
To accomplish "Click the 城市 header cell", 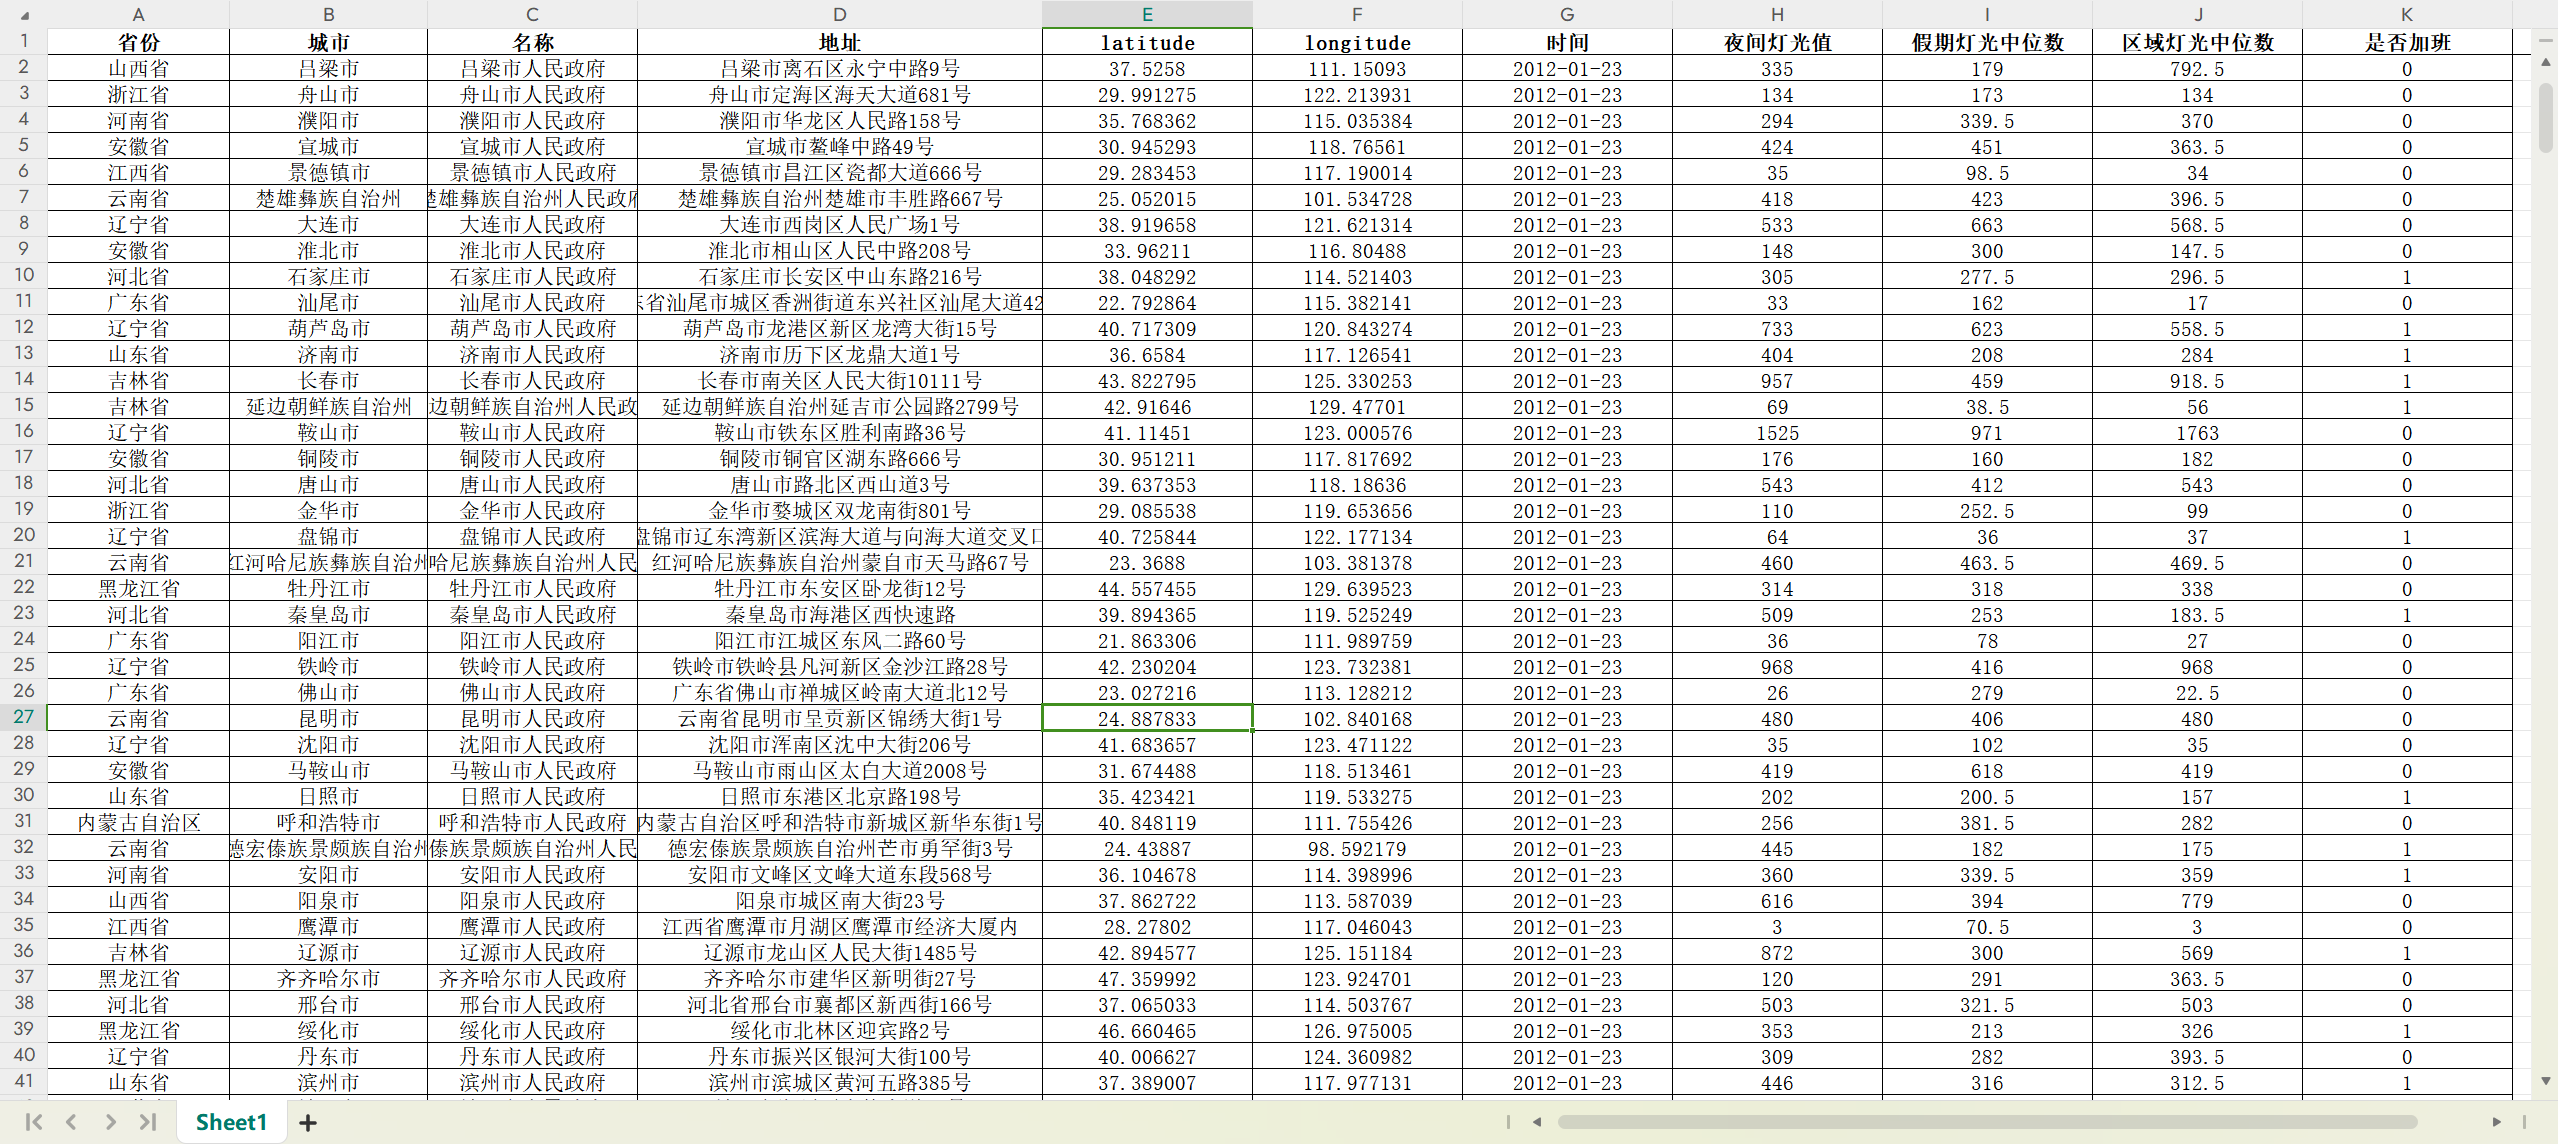I will tap(329, 42).
